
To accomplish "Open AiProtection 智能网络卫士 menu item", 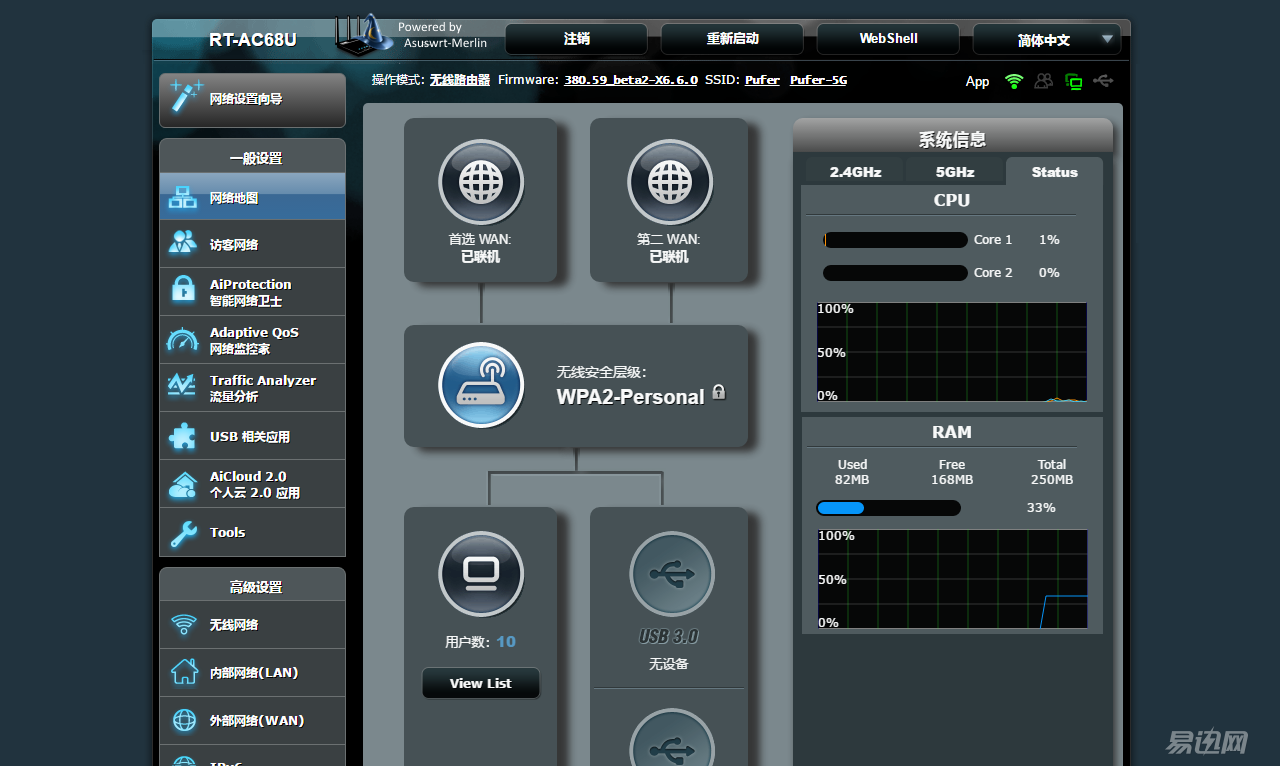I will pyautogui.click(x=252, y=292).
